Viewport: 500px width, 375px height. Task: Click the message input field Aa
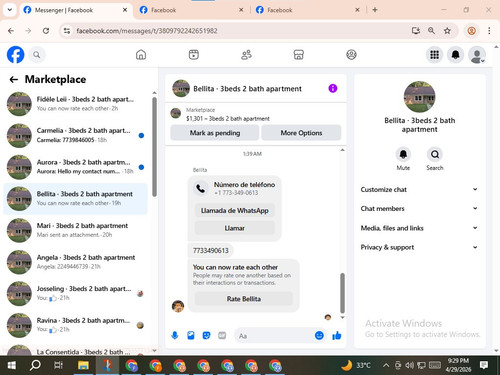coord(273,336)
